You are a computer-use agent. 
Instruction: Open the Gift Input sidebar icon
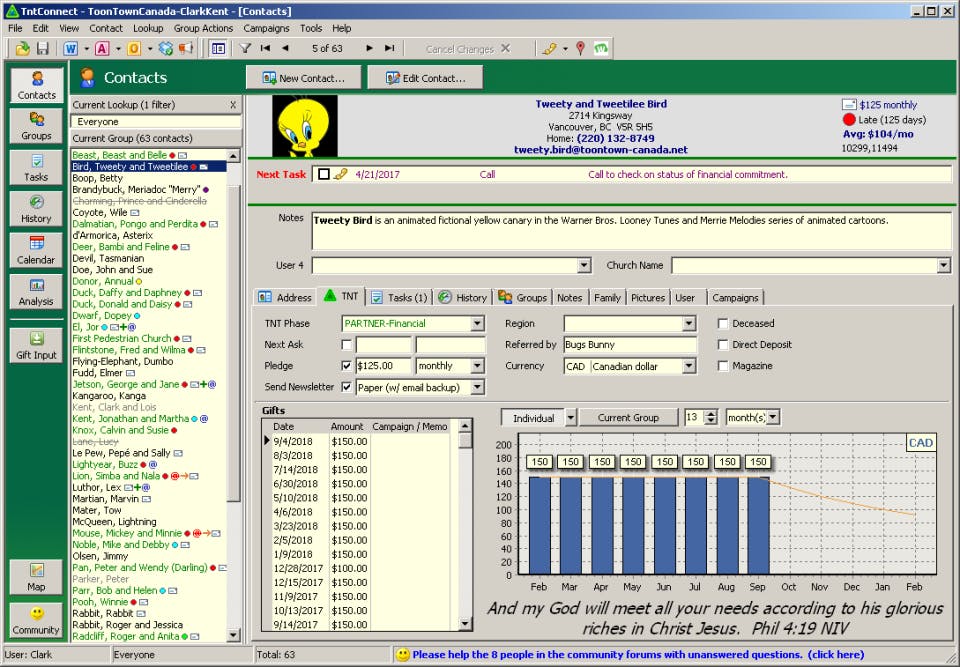(x=37, y=345)
